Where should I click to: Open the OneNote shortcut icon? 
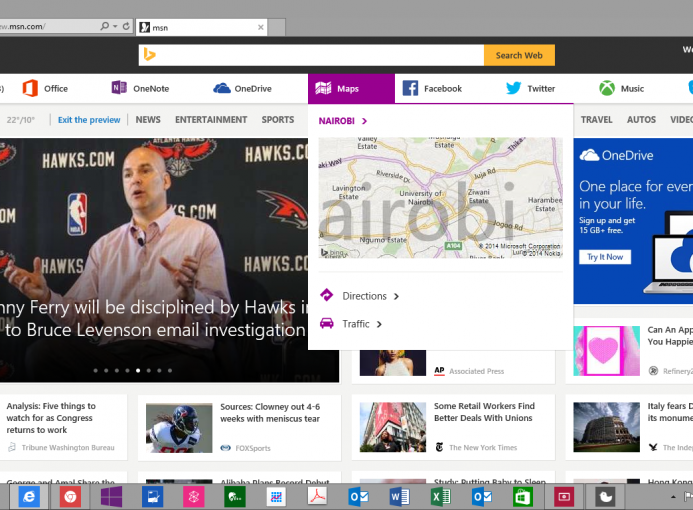tap(119, 88)
